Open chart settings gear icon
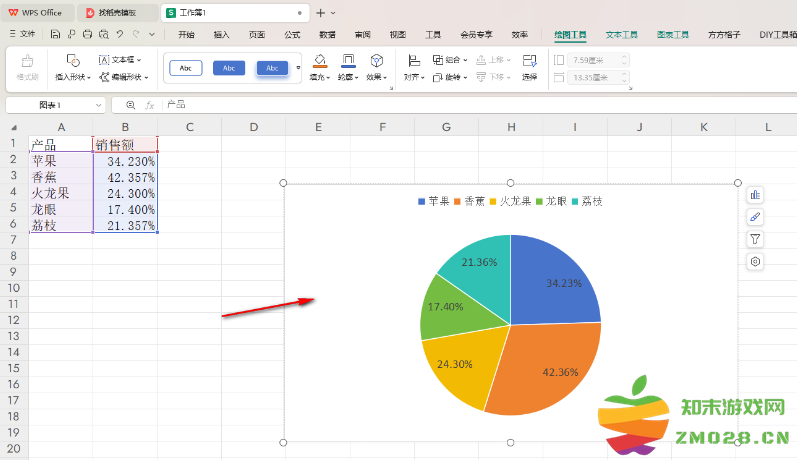797x461 pixels. coord(756,261)
